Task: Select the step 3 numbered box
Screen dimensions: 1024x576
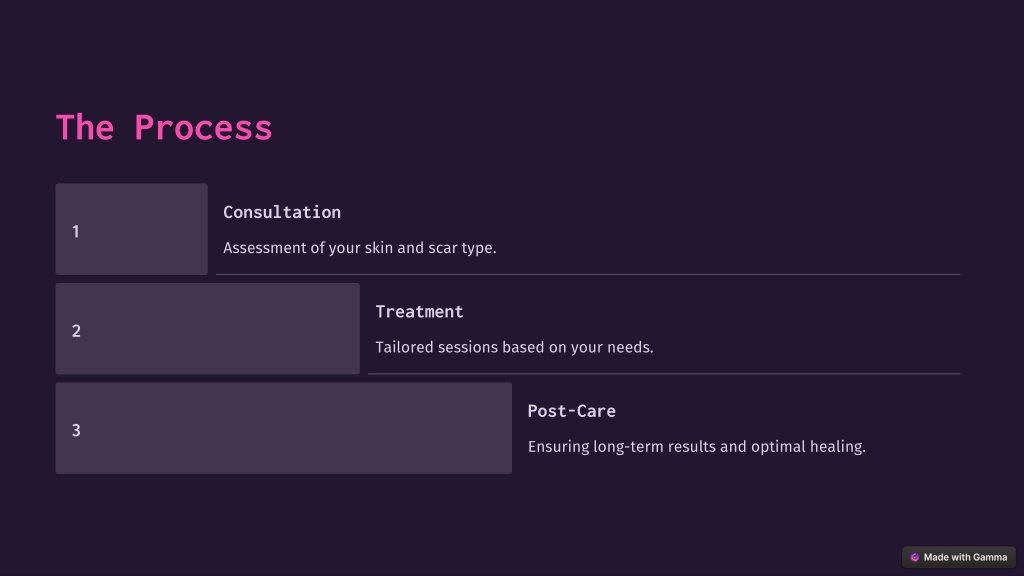Action: pyautogui.click(x=283, y=428)
